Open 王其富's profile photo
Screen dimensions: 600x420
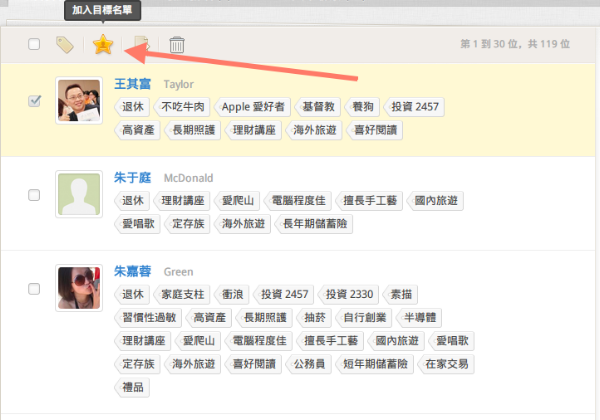(79, 101)
